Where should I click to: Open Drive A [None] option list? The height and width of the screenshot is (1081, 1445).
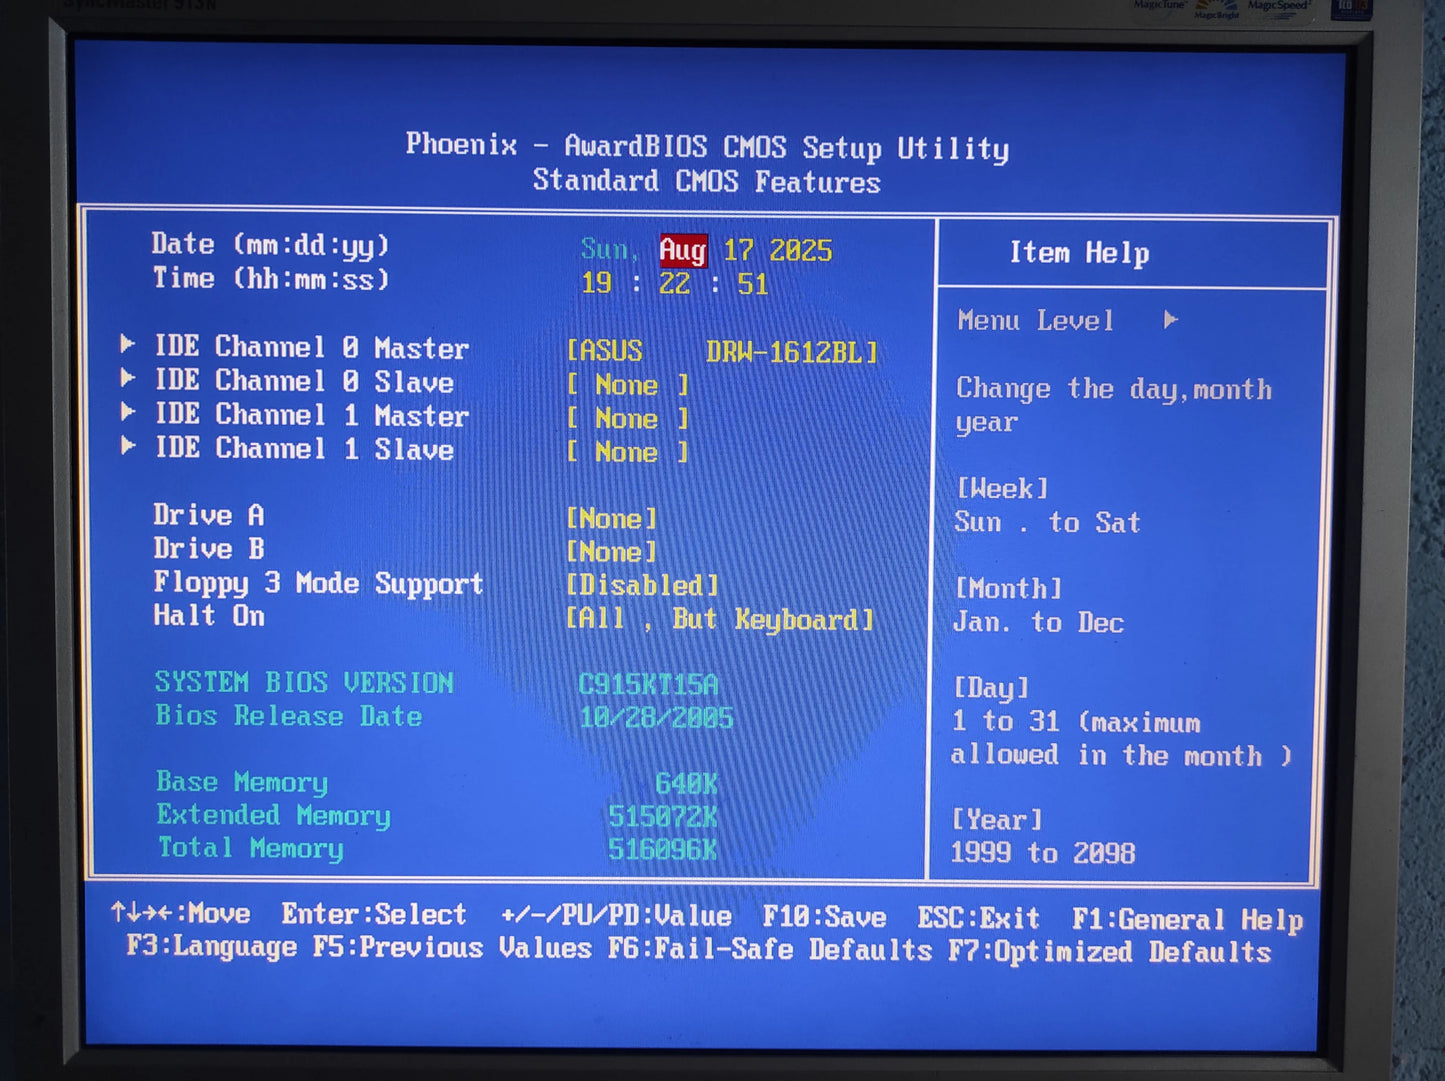point(612,519)
